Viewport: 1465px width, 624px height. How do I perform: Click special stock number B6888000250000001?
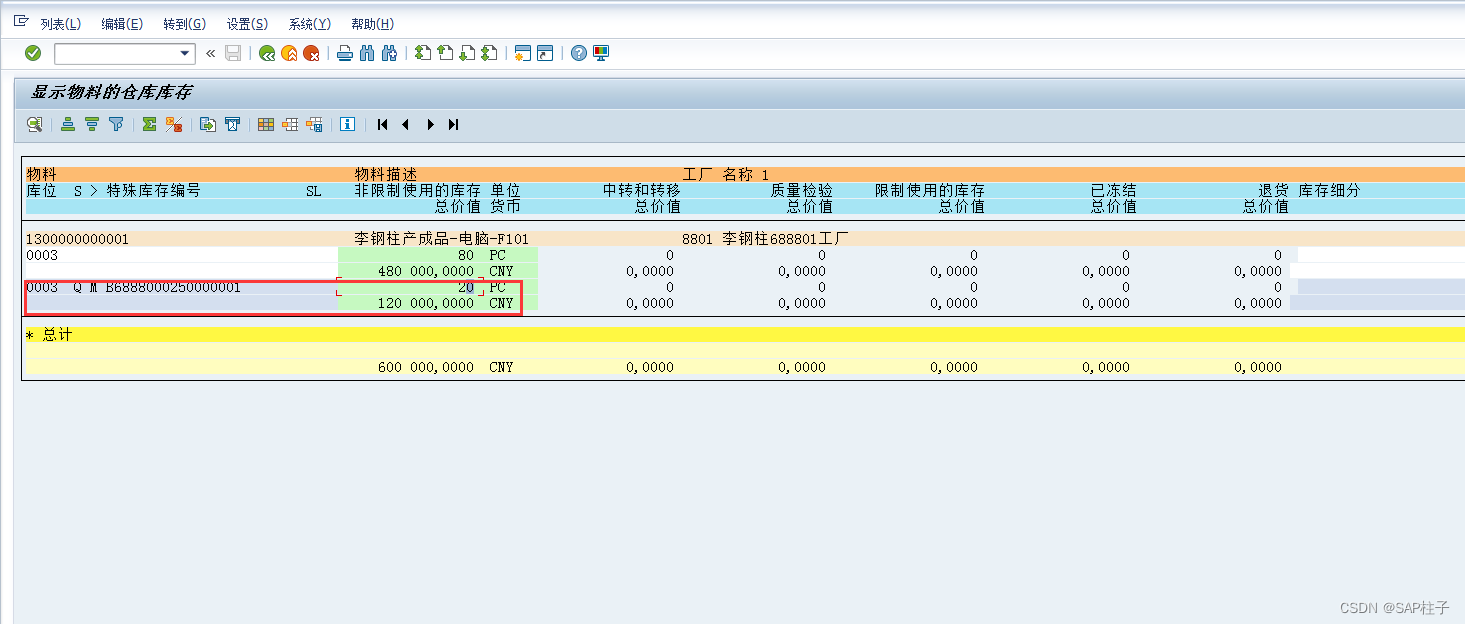pyautogui.click(x=173, y=287)
